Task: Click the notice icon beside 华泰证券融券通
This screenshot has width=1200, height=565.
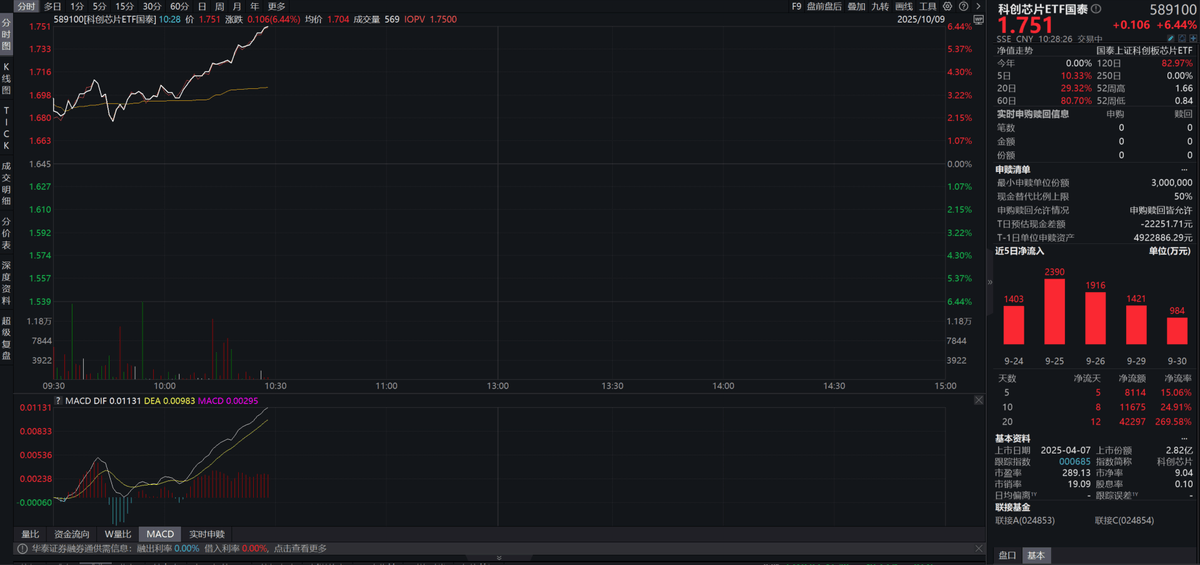Action: tap(19, 548)
